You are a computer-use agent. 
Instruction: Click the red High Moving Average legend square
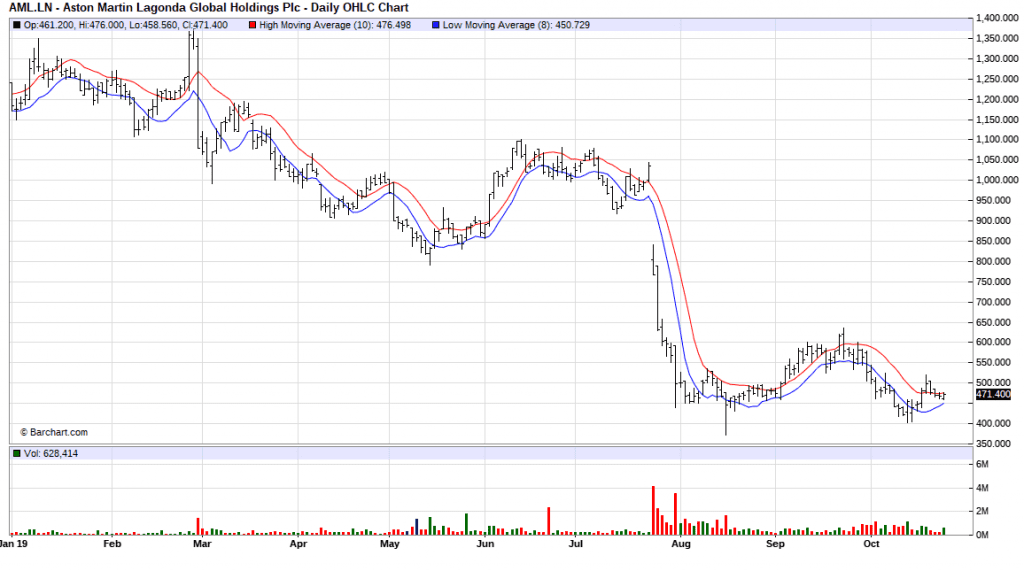pos(251,25)
